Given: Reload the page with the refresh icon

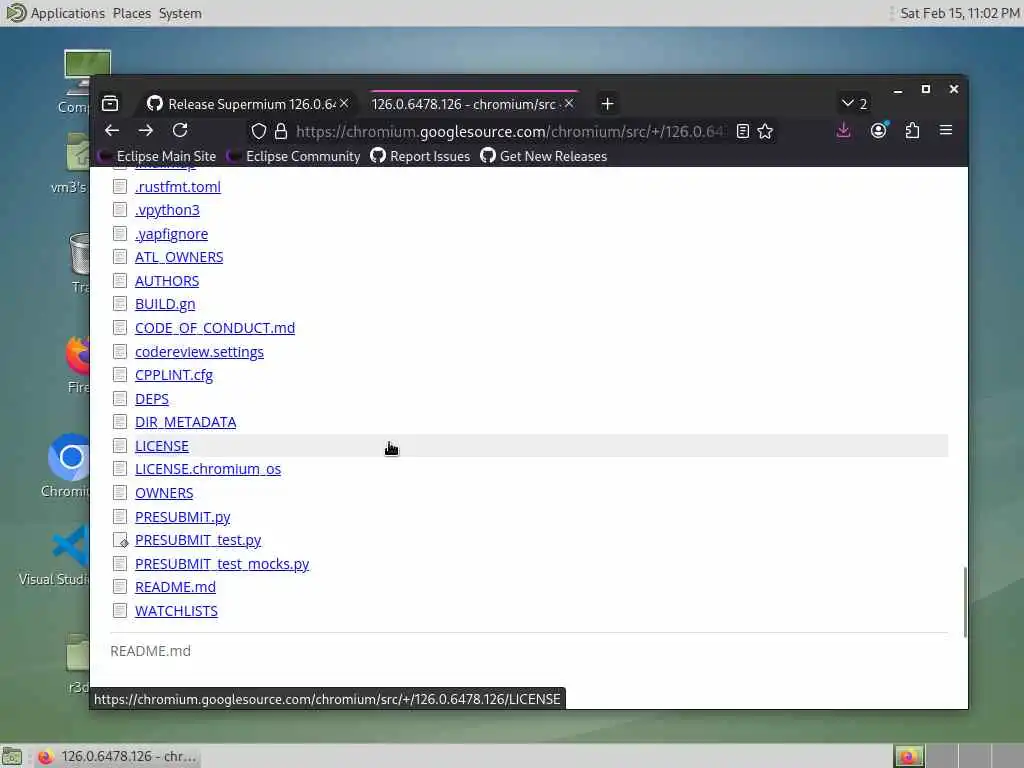Looking at the screenshot, I should (x=180, y=131).
